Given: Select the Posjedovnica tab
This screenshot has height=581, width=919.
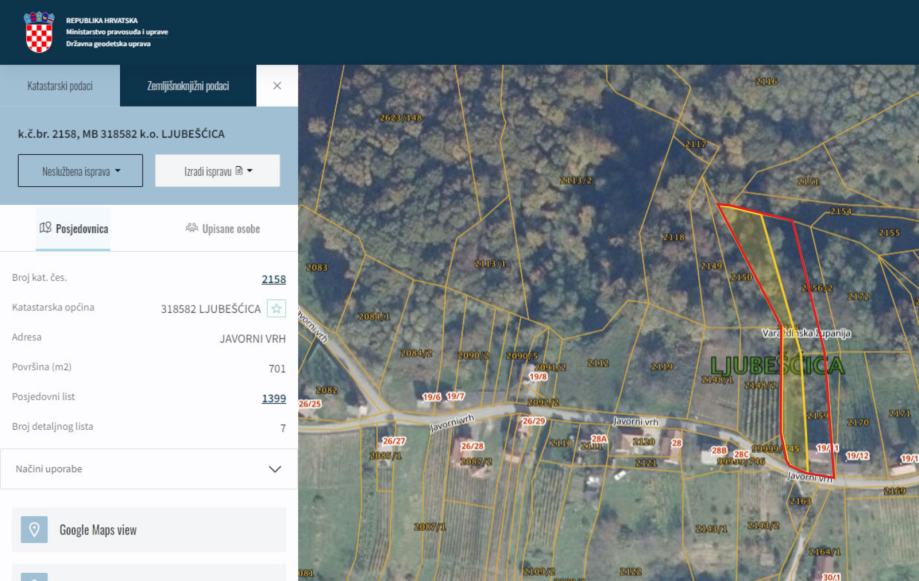Looking at the screenshot, I should [73, 229].
